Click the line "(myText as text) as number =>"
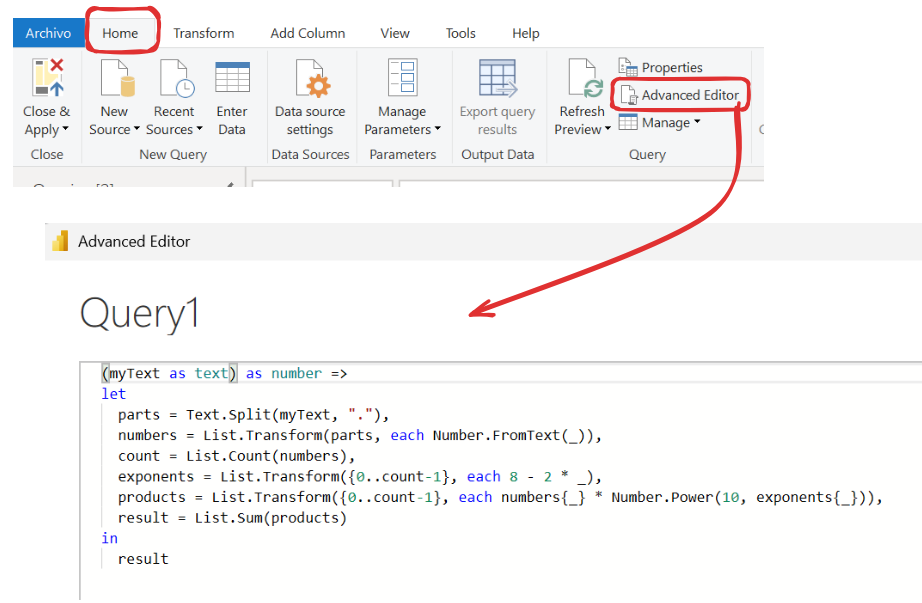922x603 pixels. click(x=224, y=374)
